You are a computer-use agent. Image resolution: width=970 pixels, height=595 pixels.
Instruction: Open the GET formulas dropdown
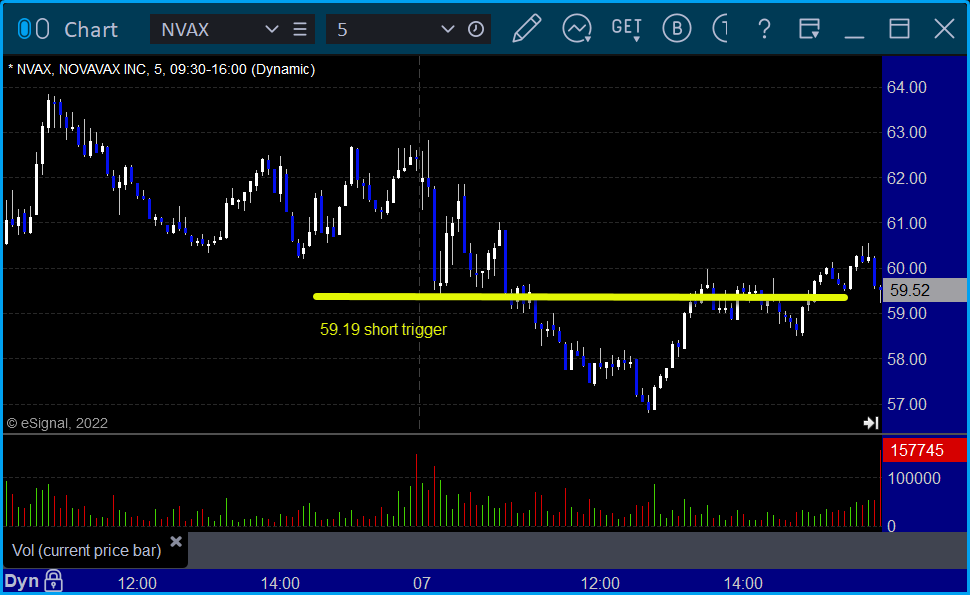pyautogui.click(x=627, y=29)
